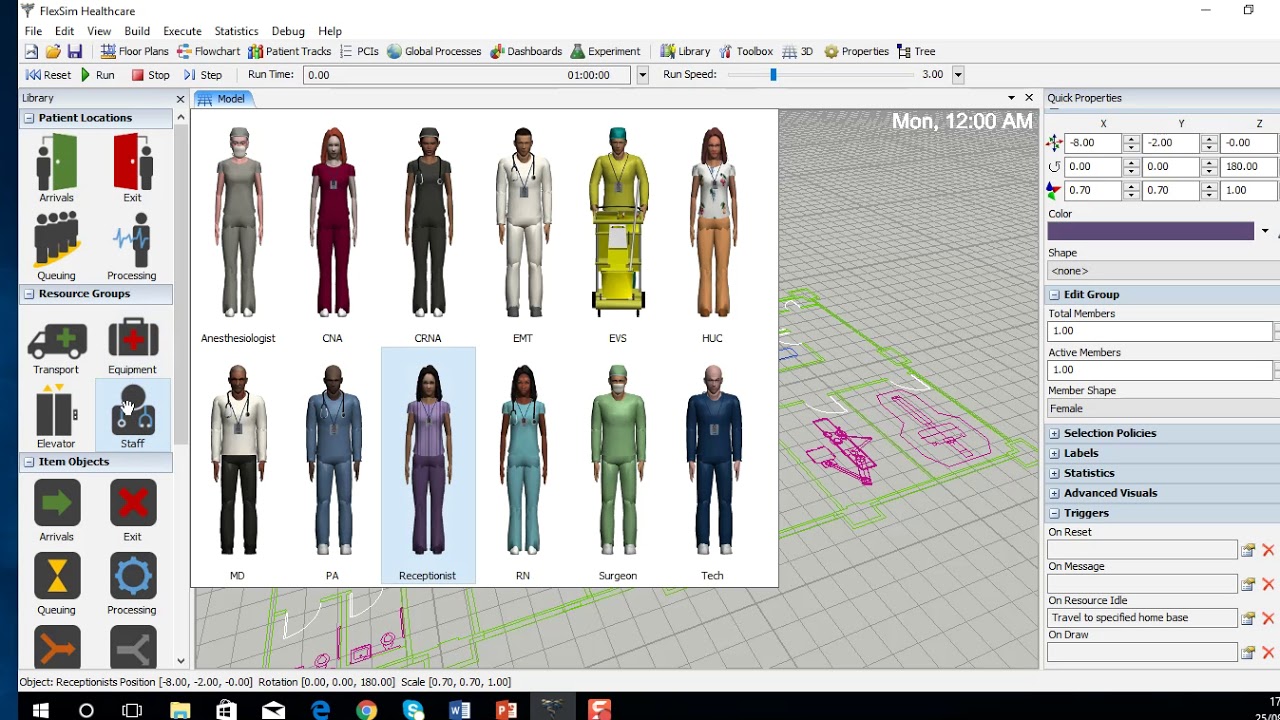Open the File menu
This screenshot has height=720, width=1280.
pos(33,31)
